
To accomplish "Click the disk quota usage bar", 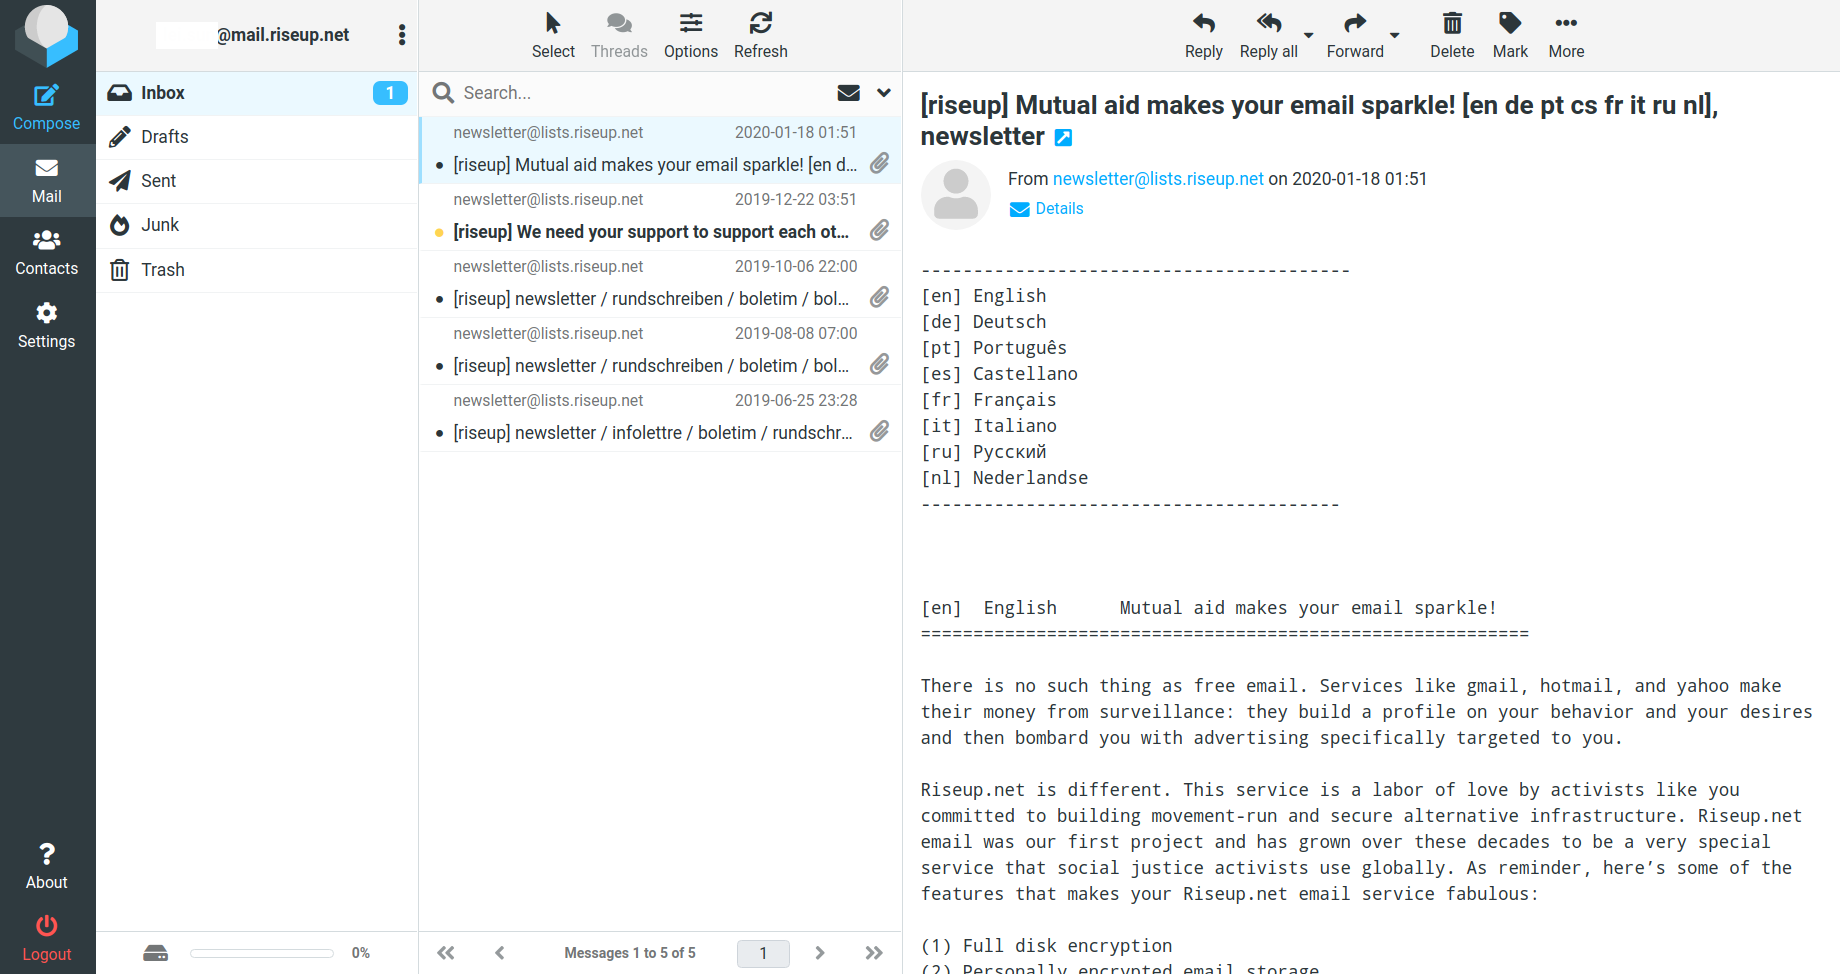I will (262, 953).
